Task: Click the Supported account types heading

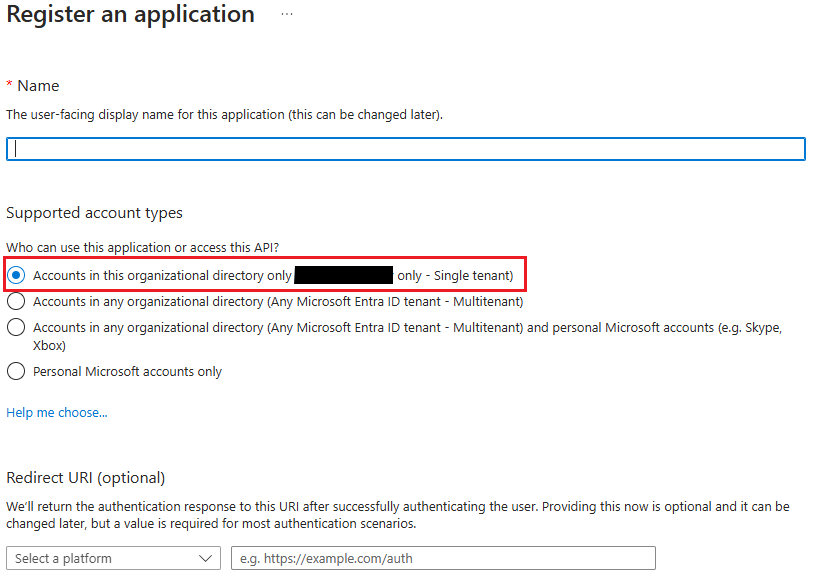Action: [94, 213]
